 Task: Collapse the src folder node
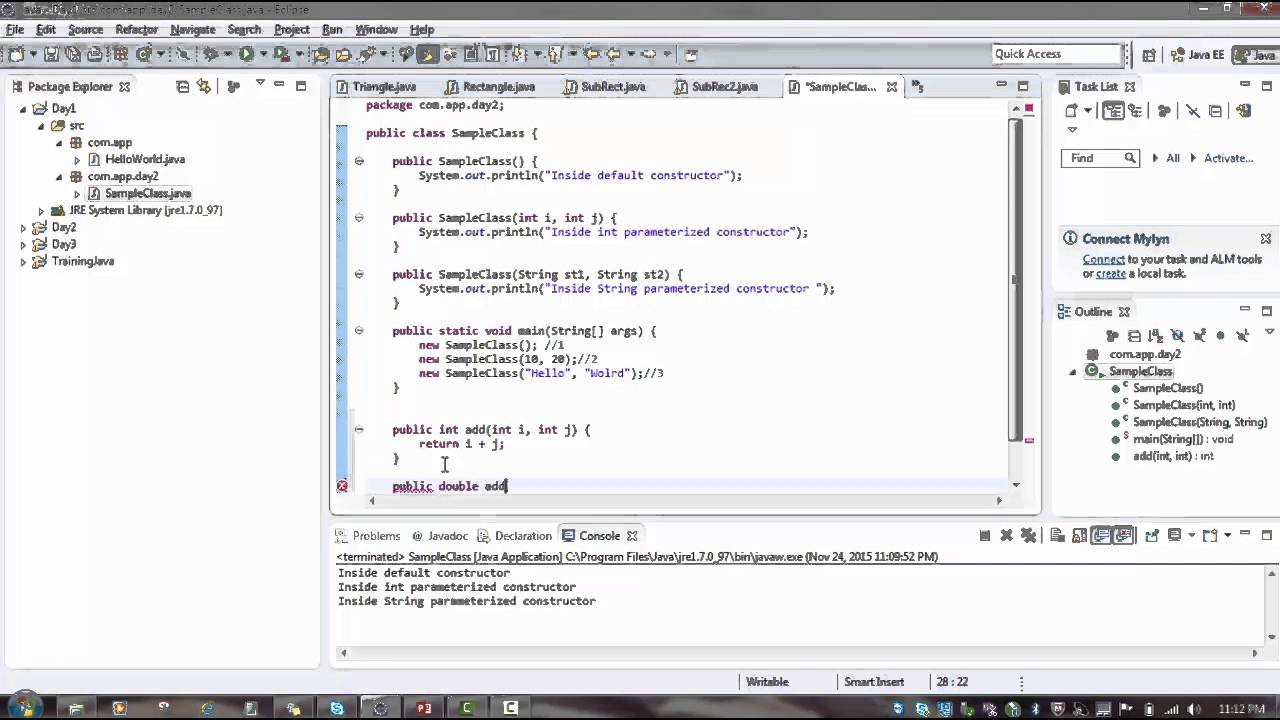click(41, 126)
